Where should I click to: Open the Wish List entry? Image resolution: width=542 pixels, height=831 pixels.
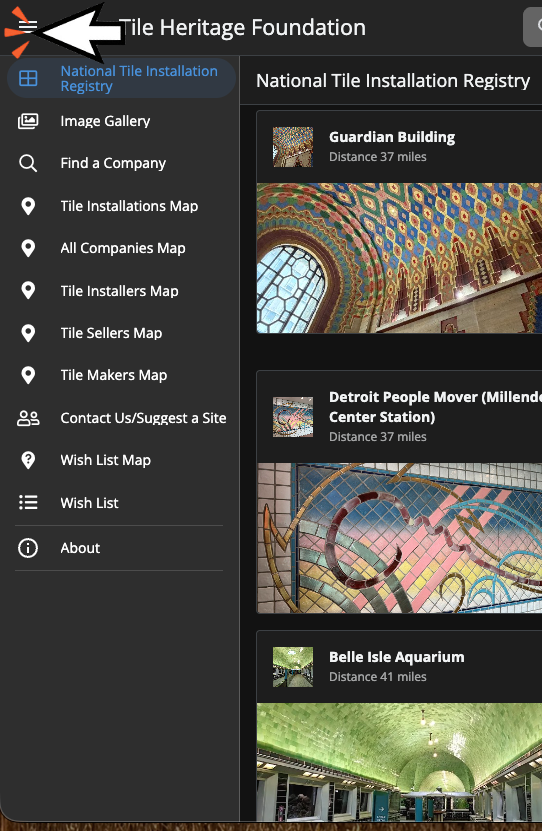pos(121,502)
